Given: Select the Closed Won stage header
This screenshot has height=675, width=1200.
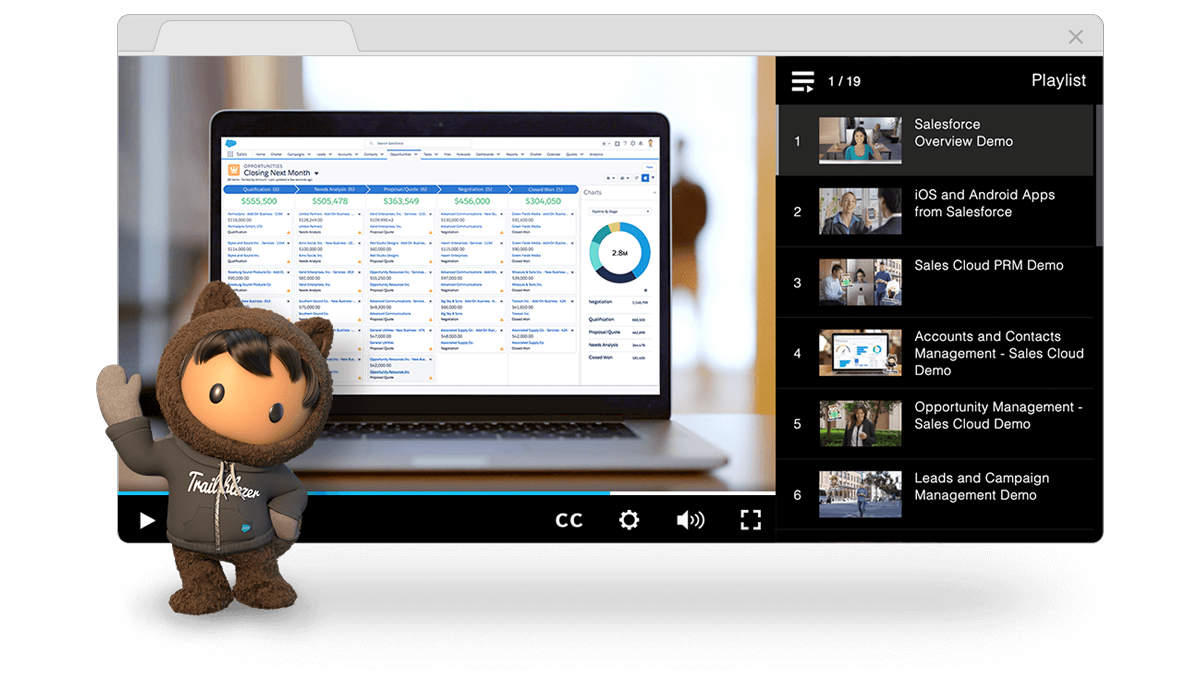Looking at the screenshot, I should coord(542,189).
